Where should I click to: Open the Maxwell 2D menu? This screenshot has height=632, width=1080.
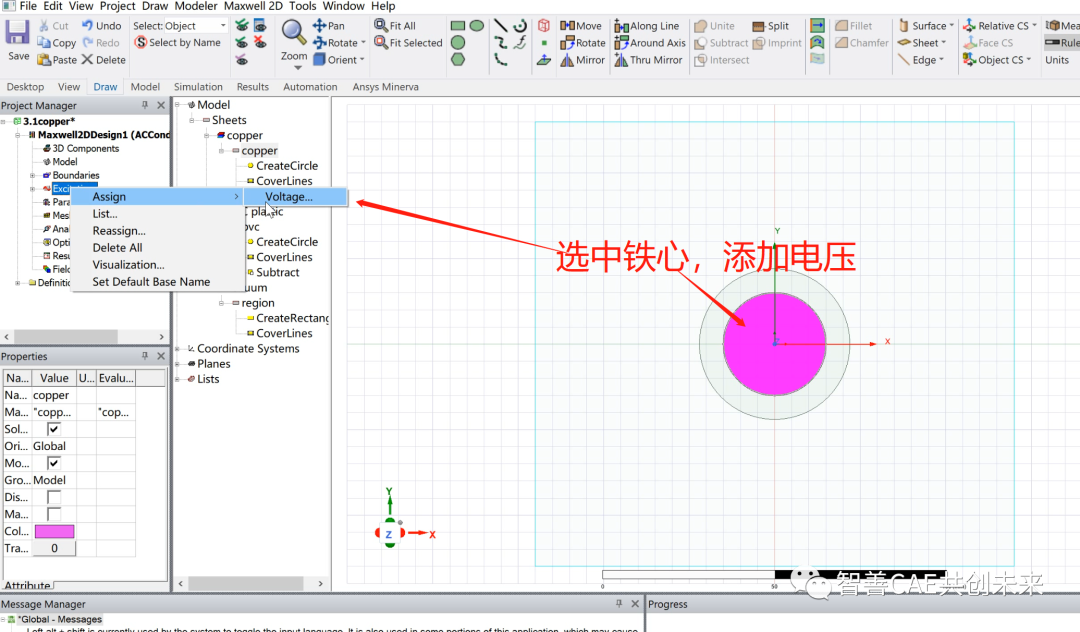(x=252, y=6)
